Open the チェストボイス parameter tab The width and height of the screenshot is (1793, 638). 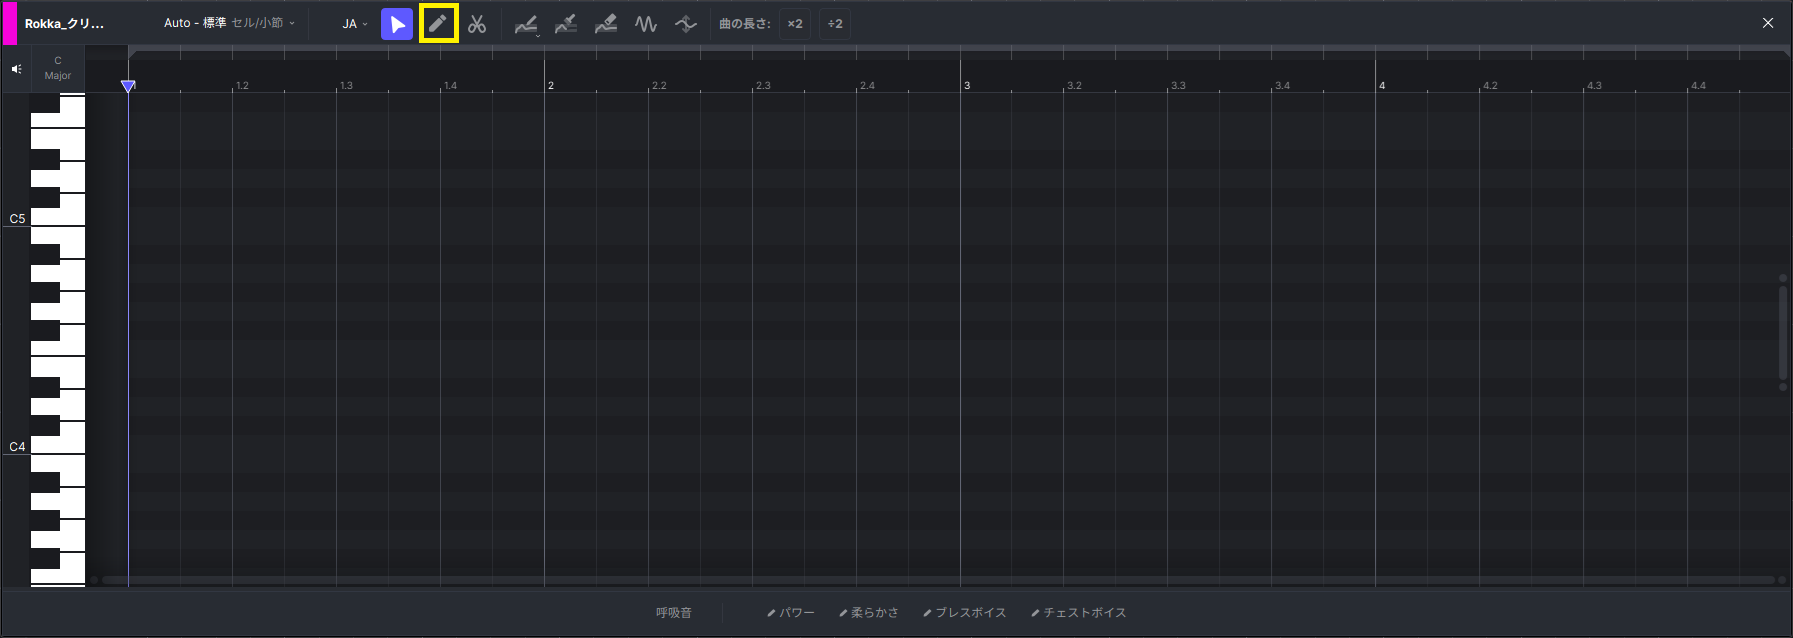point(1079,613)
